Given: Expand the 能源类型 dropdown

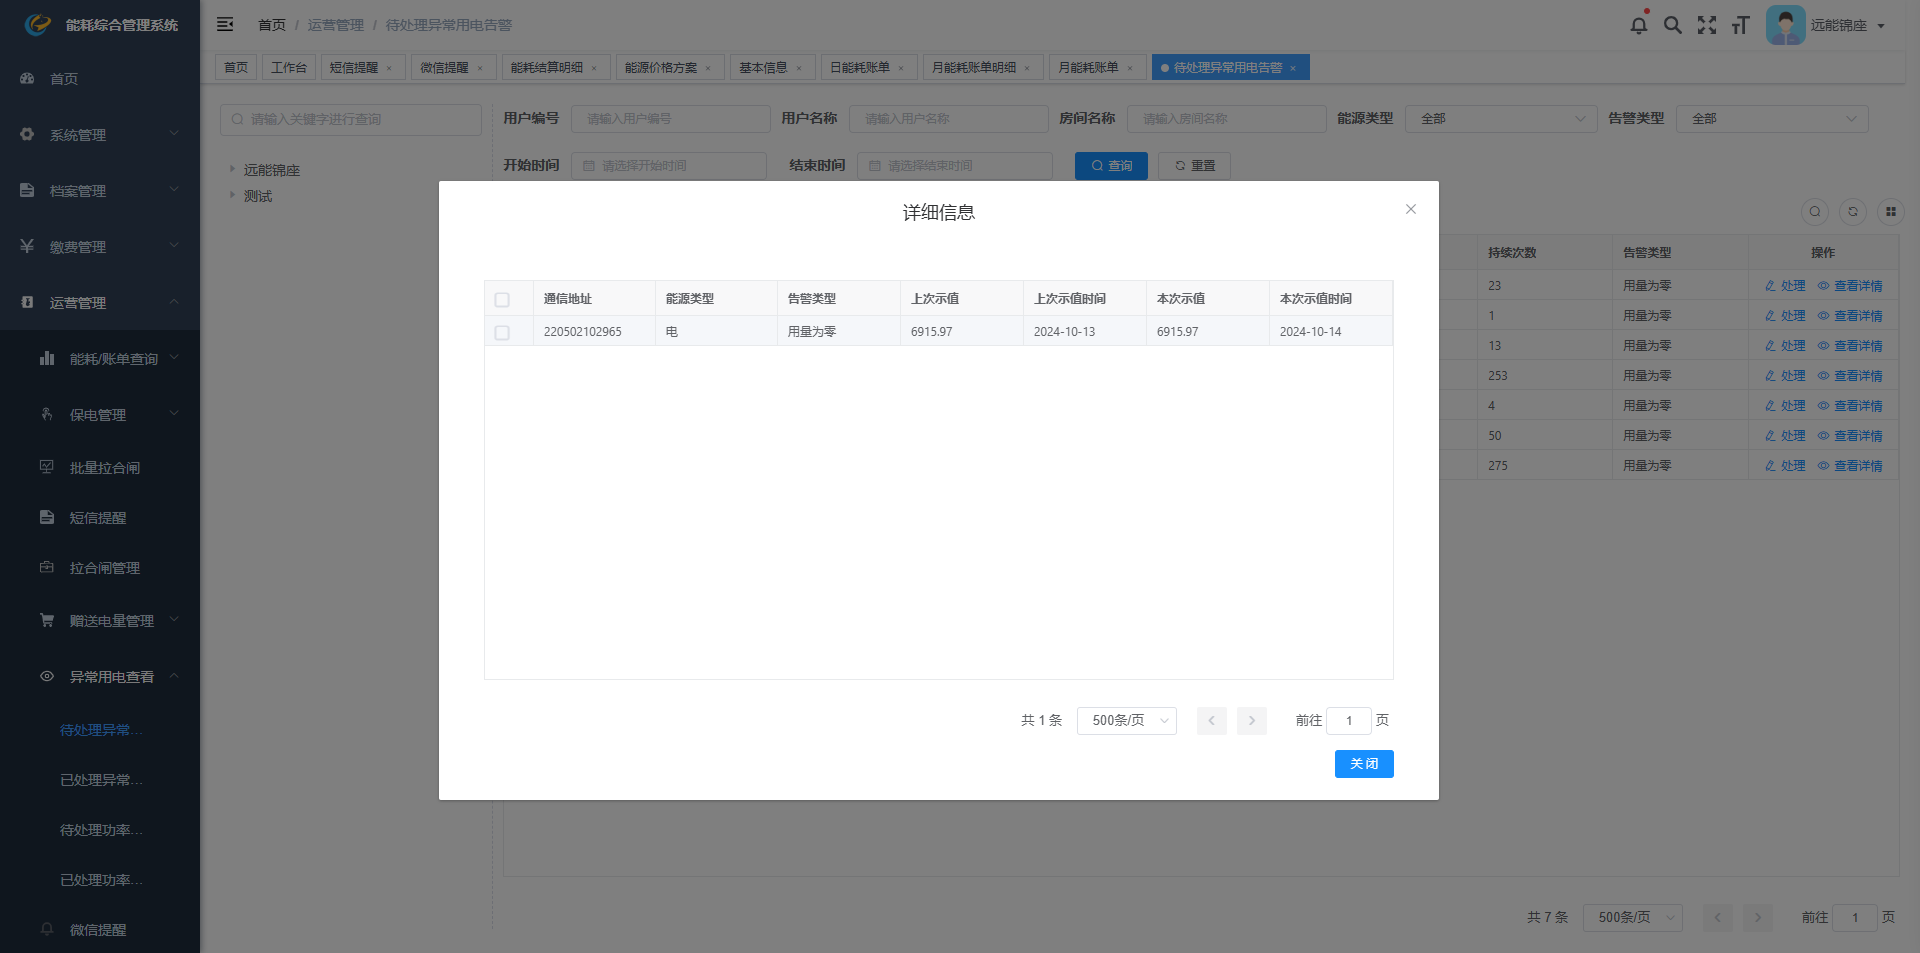Looking at the screenshot, I should pos(1501,119).
